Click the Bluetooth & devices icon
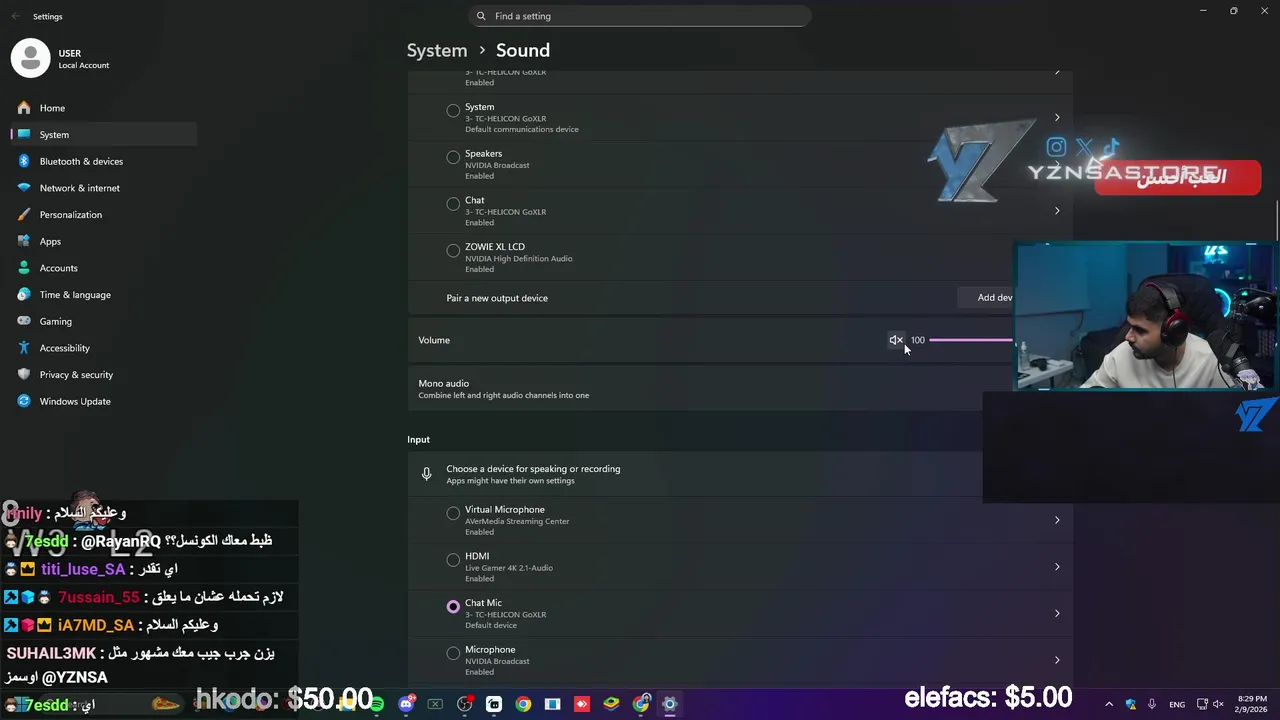 [x=24, y=161]
